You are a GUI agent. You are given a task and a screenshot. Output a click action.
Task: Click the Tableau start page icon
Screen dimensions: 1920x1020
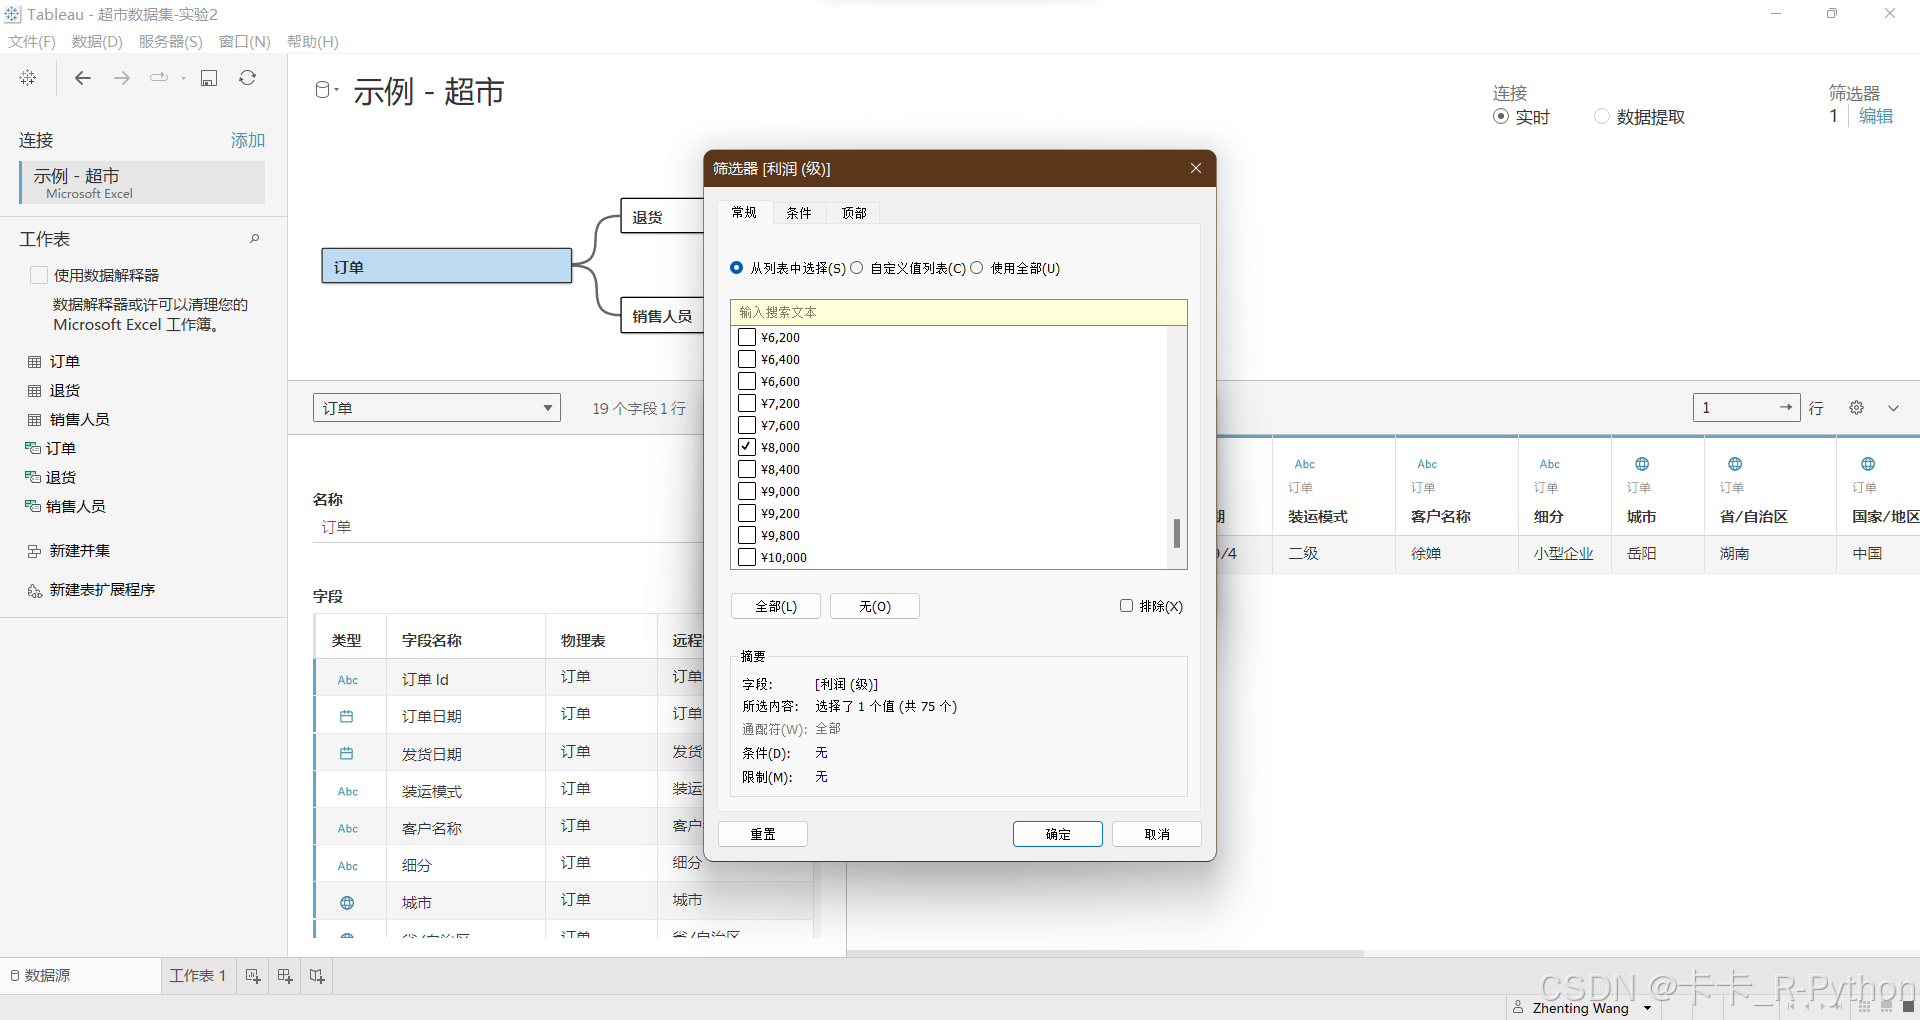click(x=28, y=78)
